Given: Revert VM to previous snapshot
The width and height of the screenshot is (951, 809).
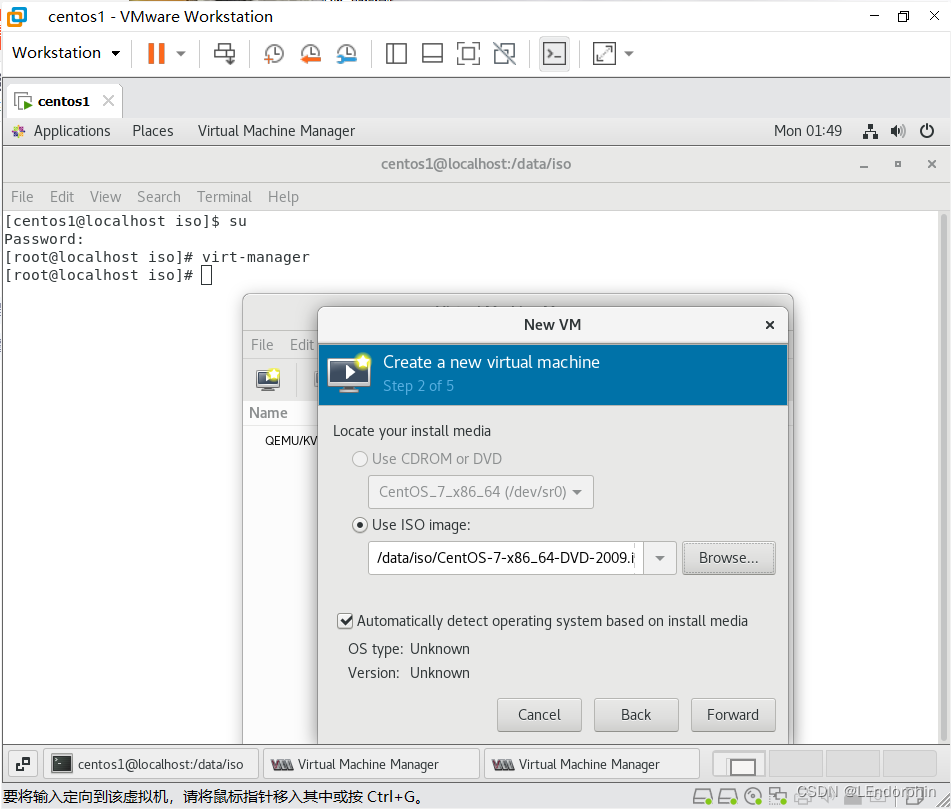Looking at the screenshot, I should (311, 53).
